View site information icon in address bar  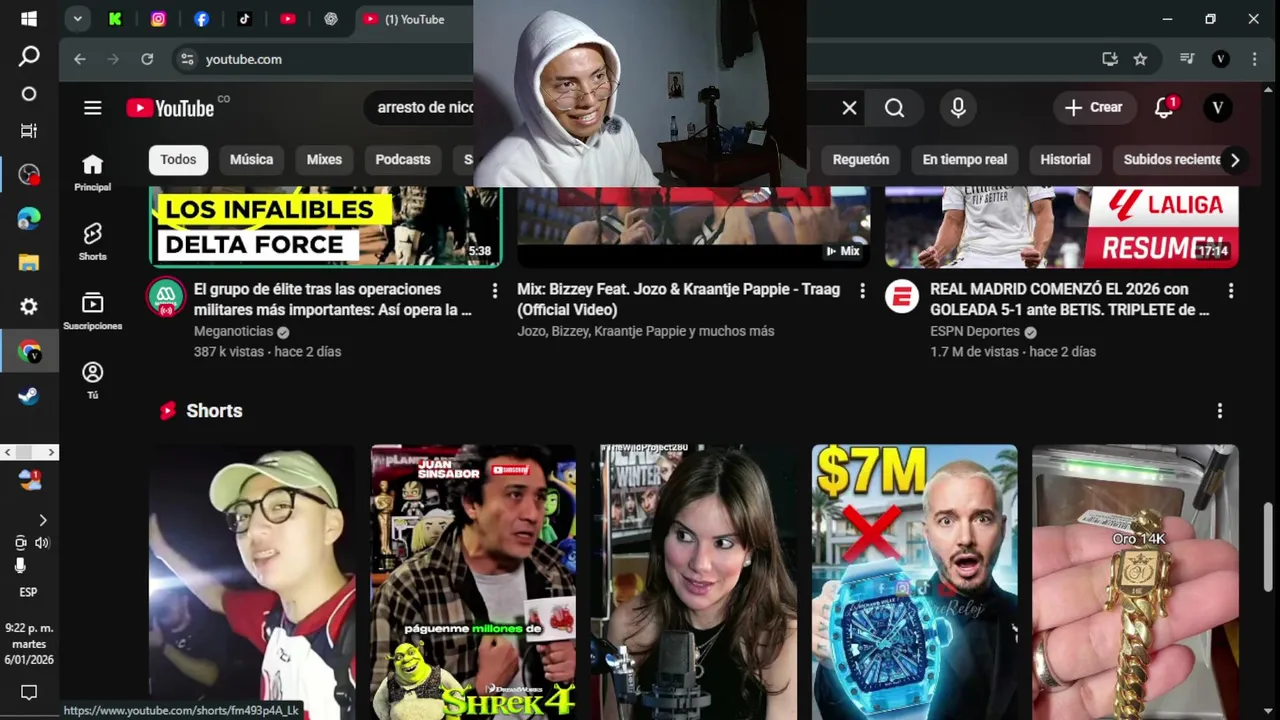tap(187, 59)
